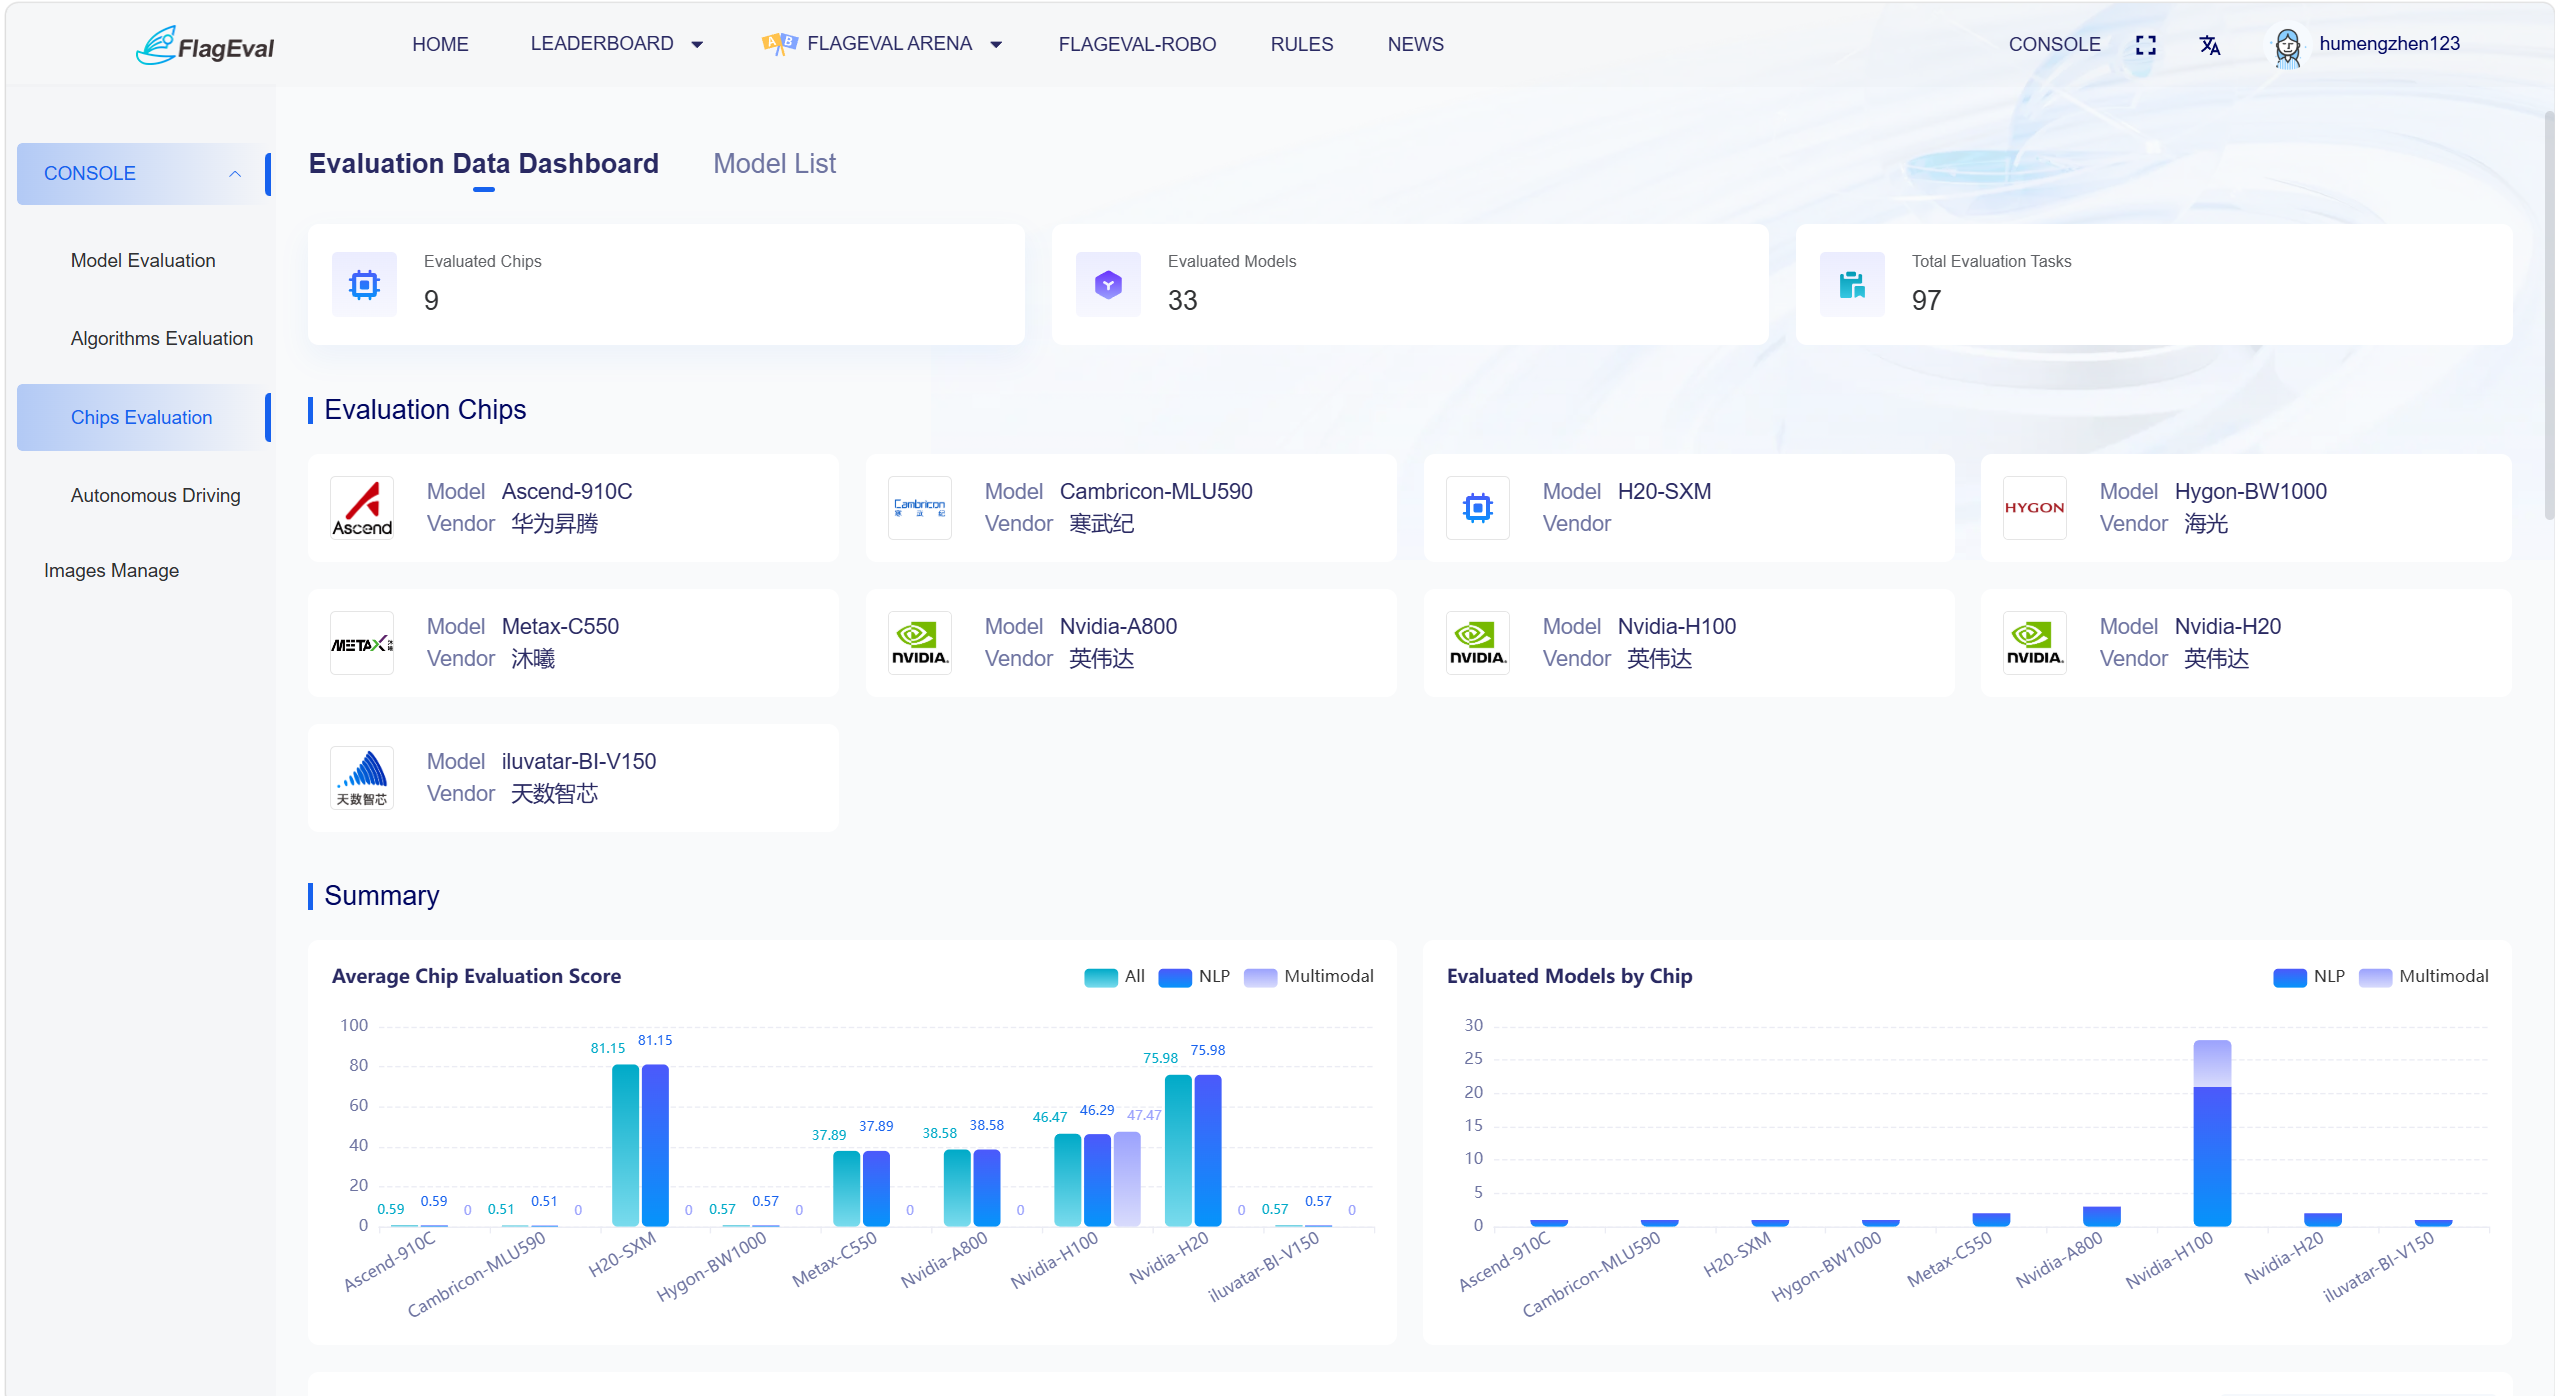Toggle NLP series in score chart legend
The height and width of the screenshot is (1396, 2559).
pos(1194,977)
